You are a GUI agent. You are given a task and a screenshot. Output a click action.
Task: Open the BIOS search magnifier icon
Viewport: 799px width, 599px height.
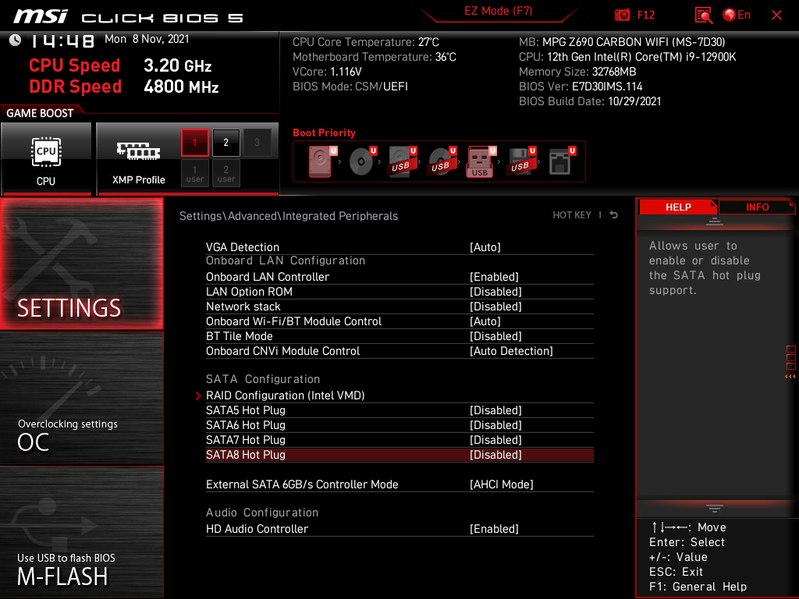click(703, 15)
